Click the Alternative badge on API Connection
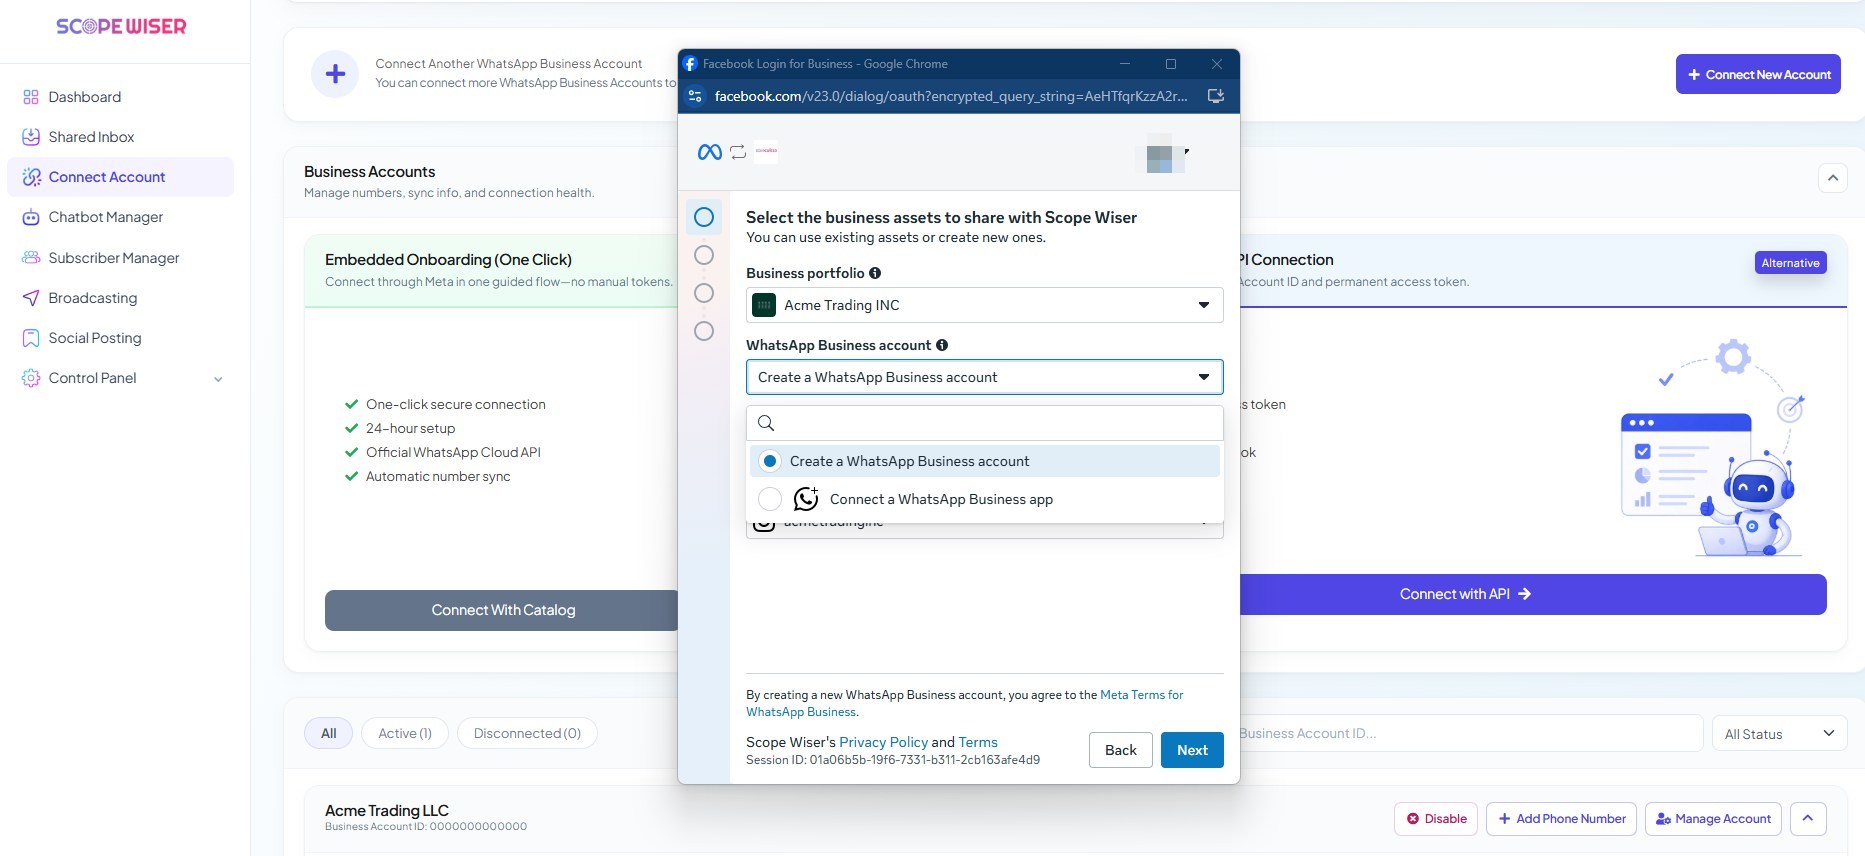Image resolution: width=1865 pixels, height=856 pixels. (1790, 263)
